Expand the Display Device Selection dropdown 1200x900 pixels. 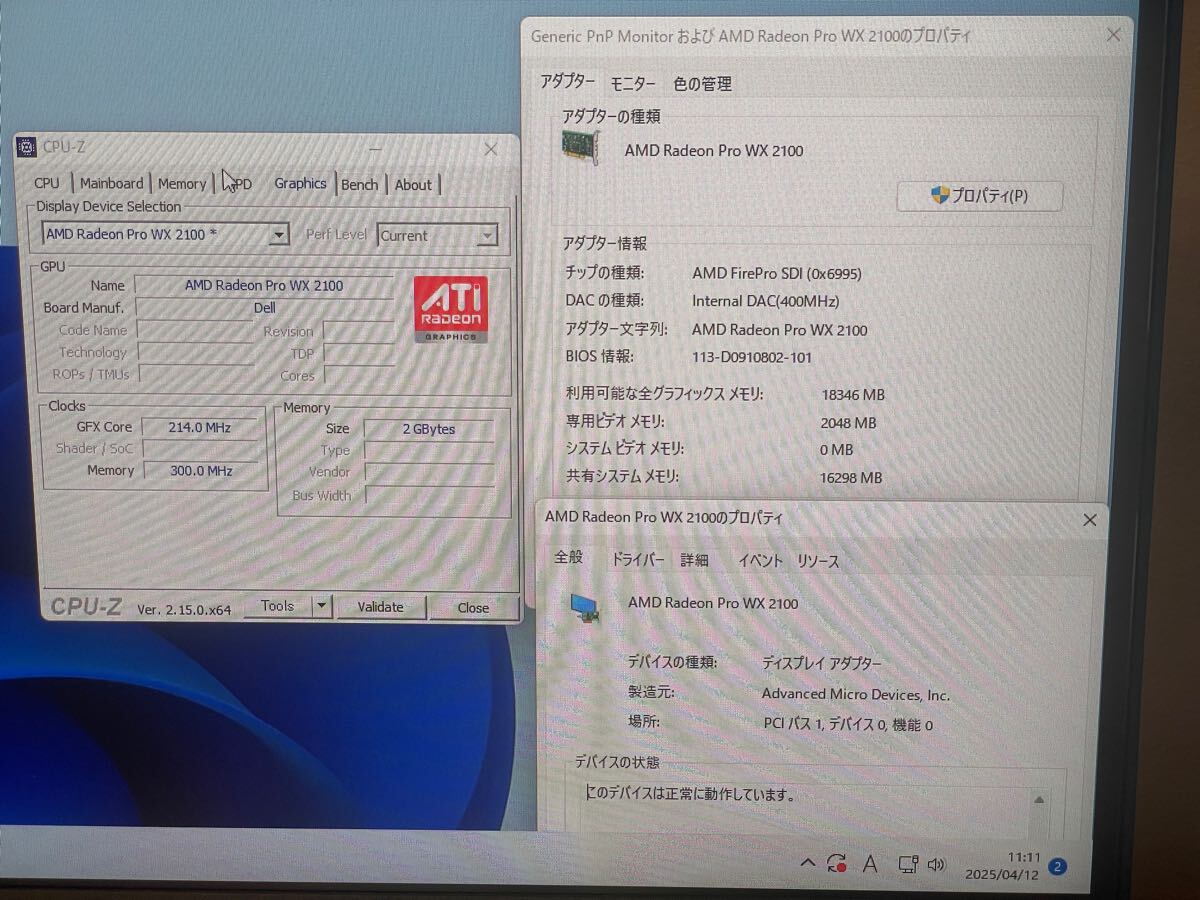(279, 234)
